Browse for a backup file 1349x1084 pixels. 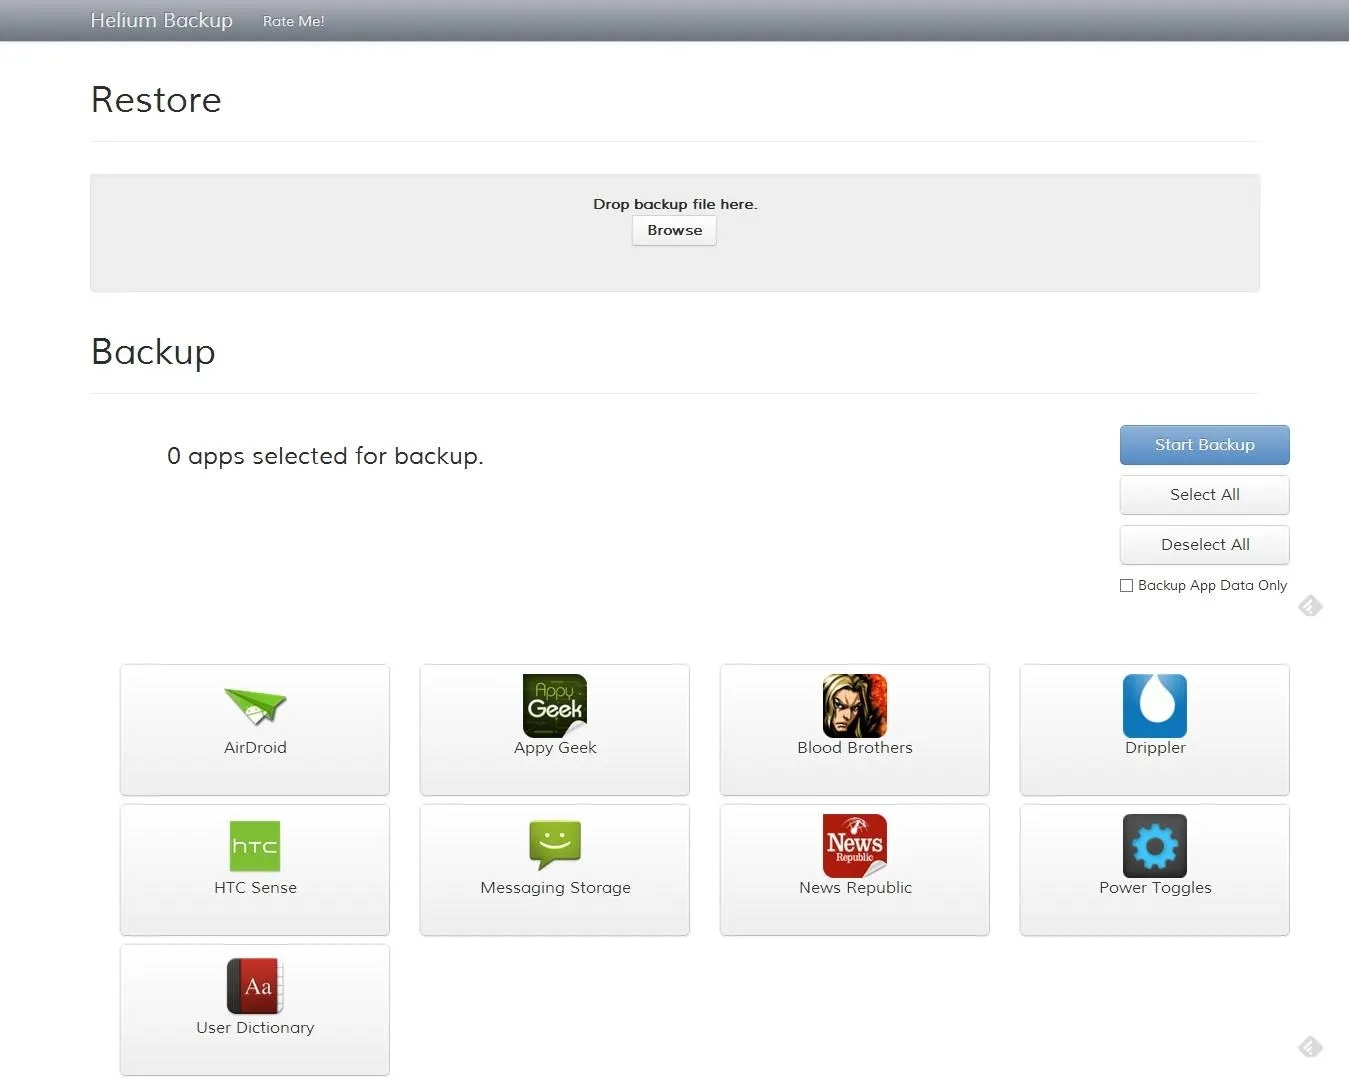pyautogui.click(x=674, y=231)
